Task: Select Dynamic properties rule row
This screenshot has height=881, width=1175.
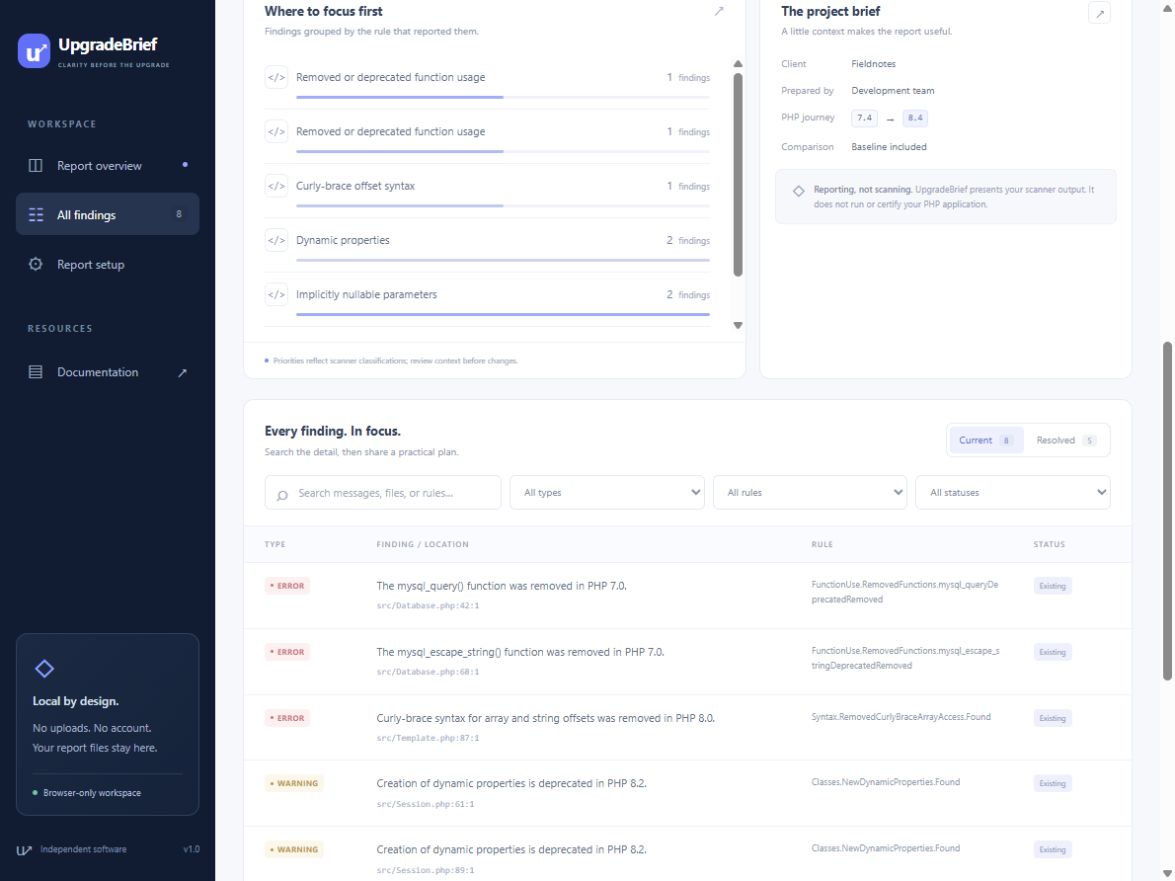Action: tap(487, 246)
